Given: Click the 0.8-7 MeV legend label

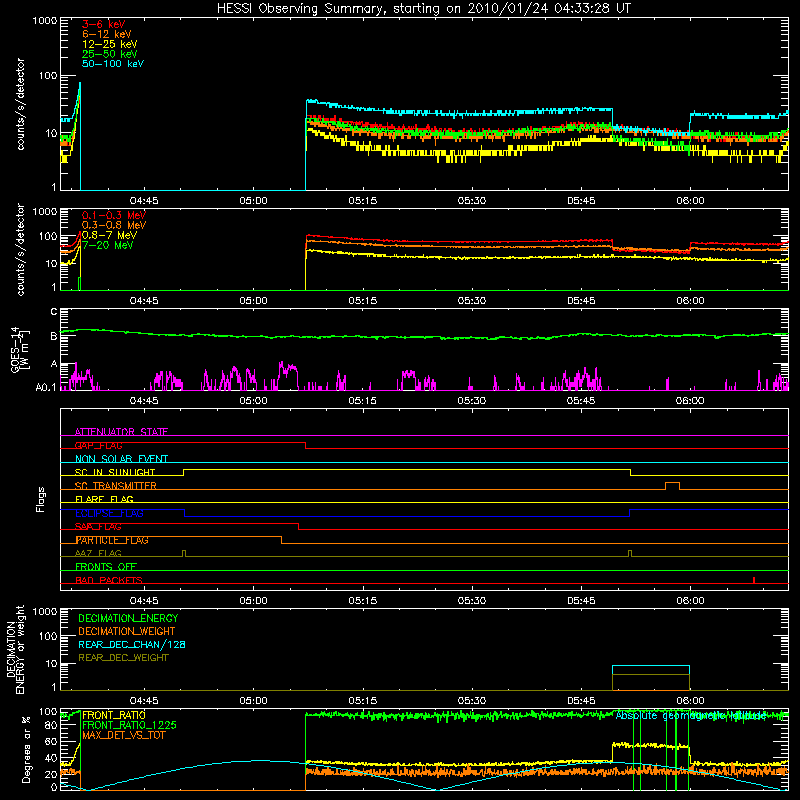Looking at the screenshot, I should click(x=109, y=235).
